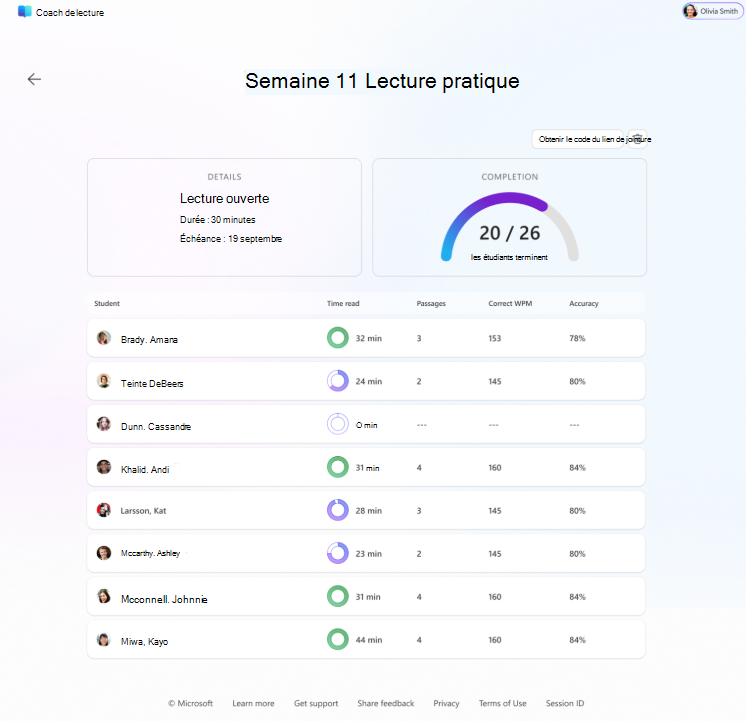Click Dunn, Cassandre's avatar picture
Viewport: 746px width, 721px height.
coord(104,424)
